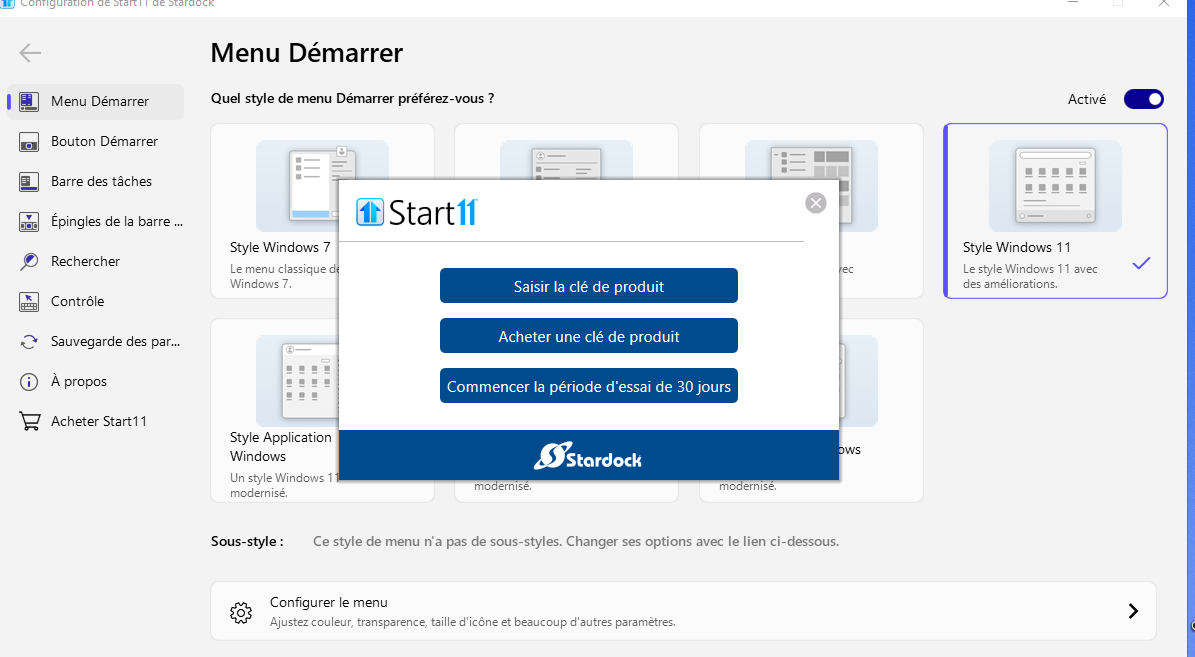The image size is (1195, 657).
Task: Click the Épingles de la barre icon
Action: pyautogui.click(x=29, y=222)
